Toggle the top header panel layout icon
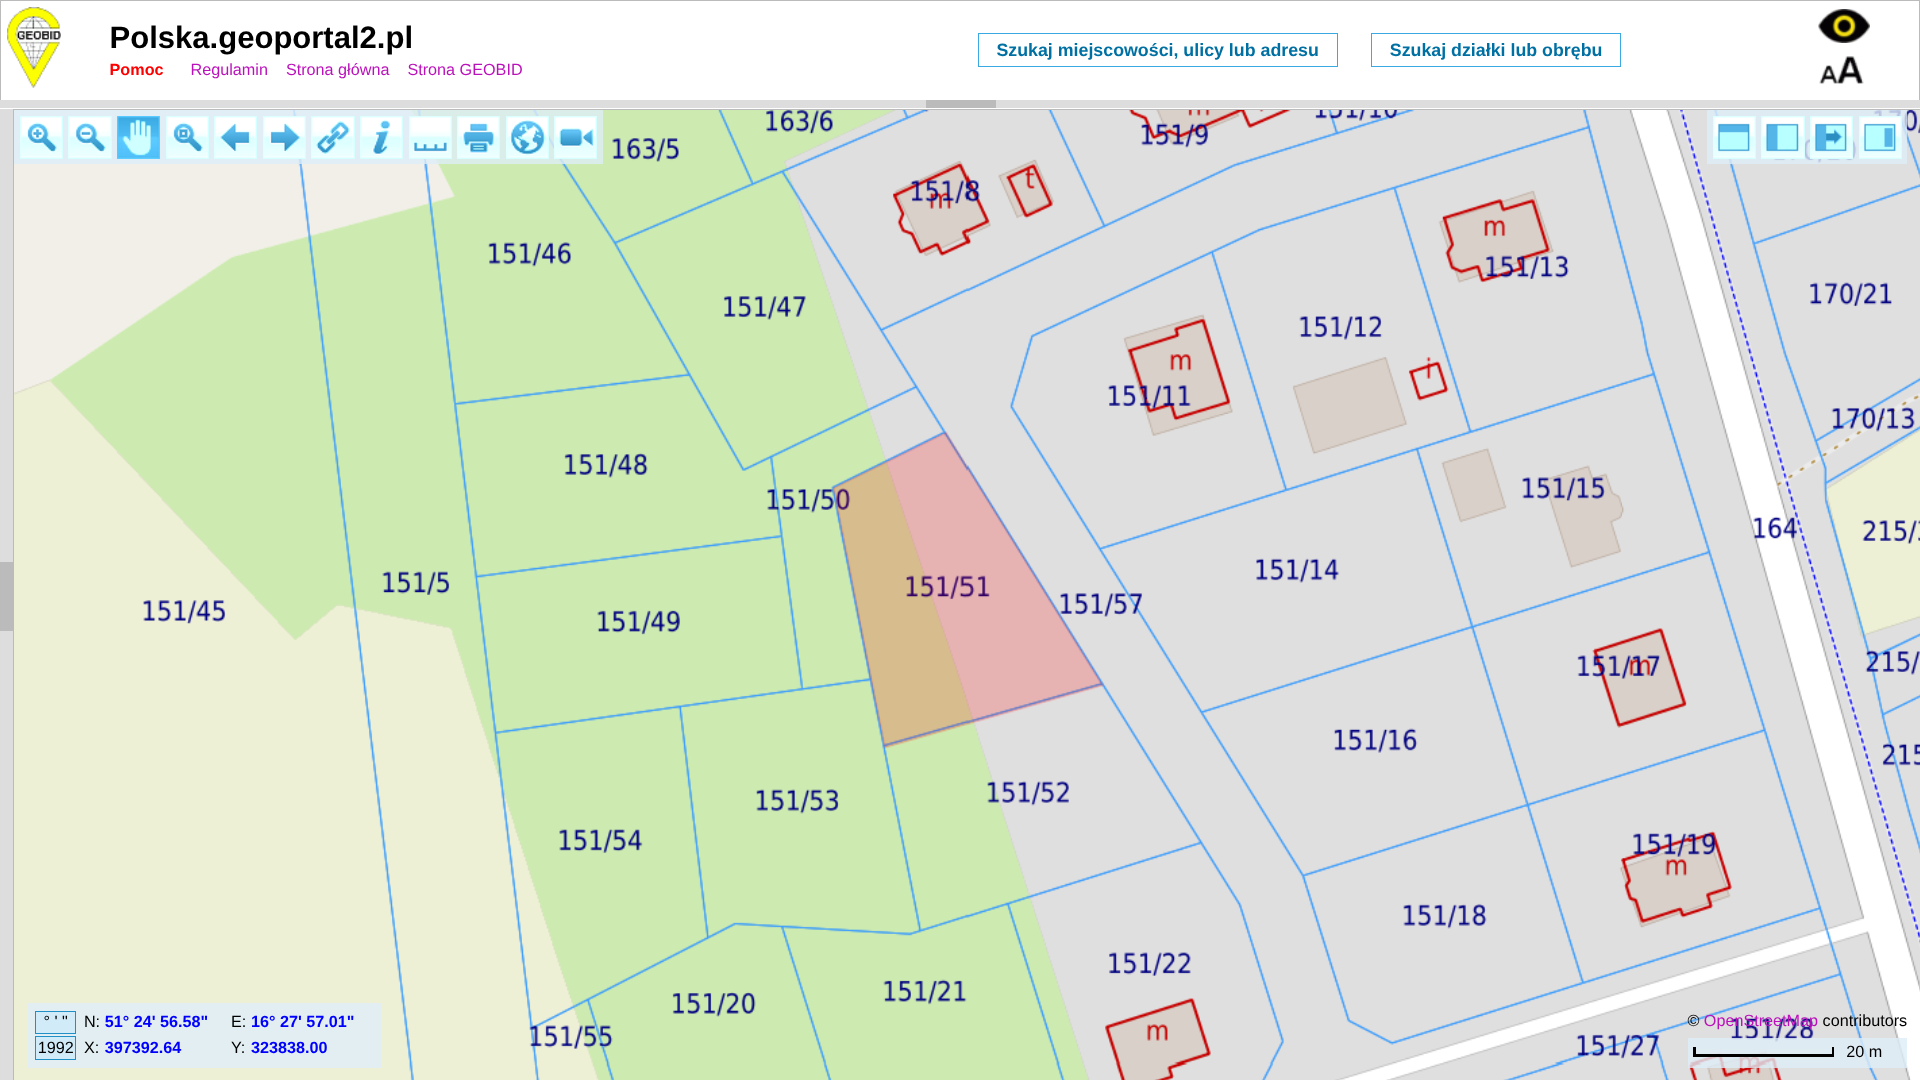The image size is (1920, 1080). tap(1733, 137)
